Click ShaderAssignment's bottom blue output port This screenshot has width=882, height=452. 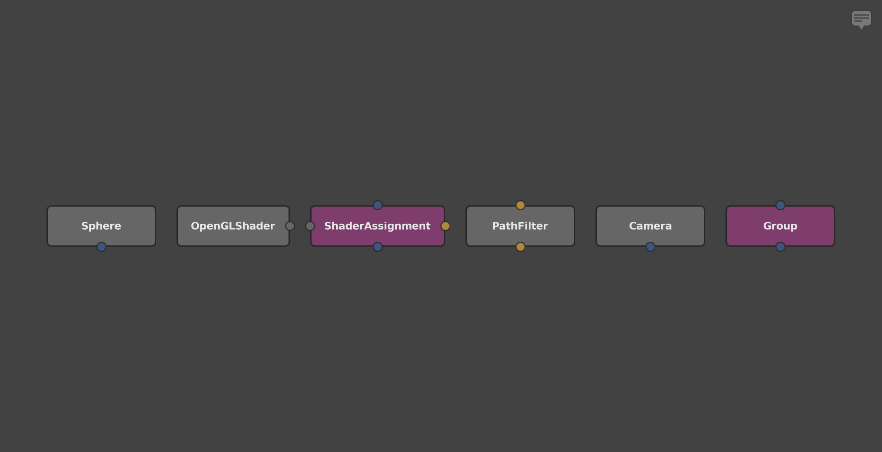(x=378, y=247)
